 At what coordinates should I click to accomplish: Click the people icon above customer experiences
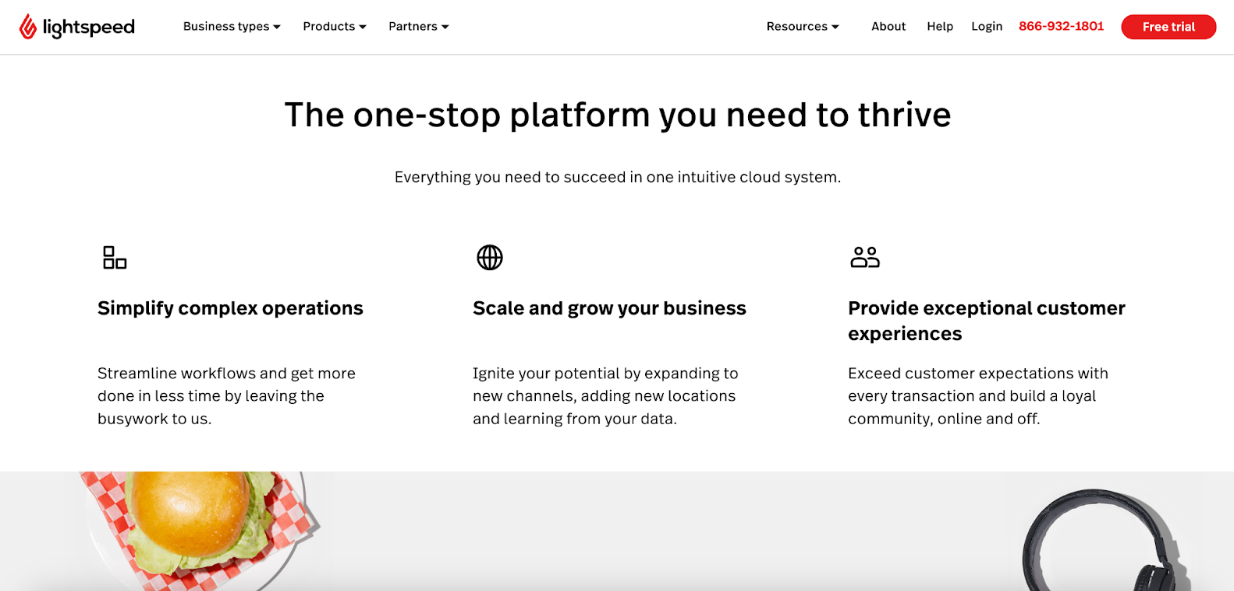coord(865,257)
